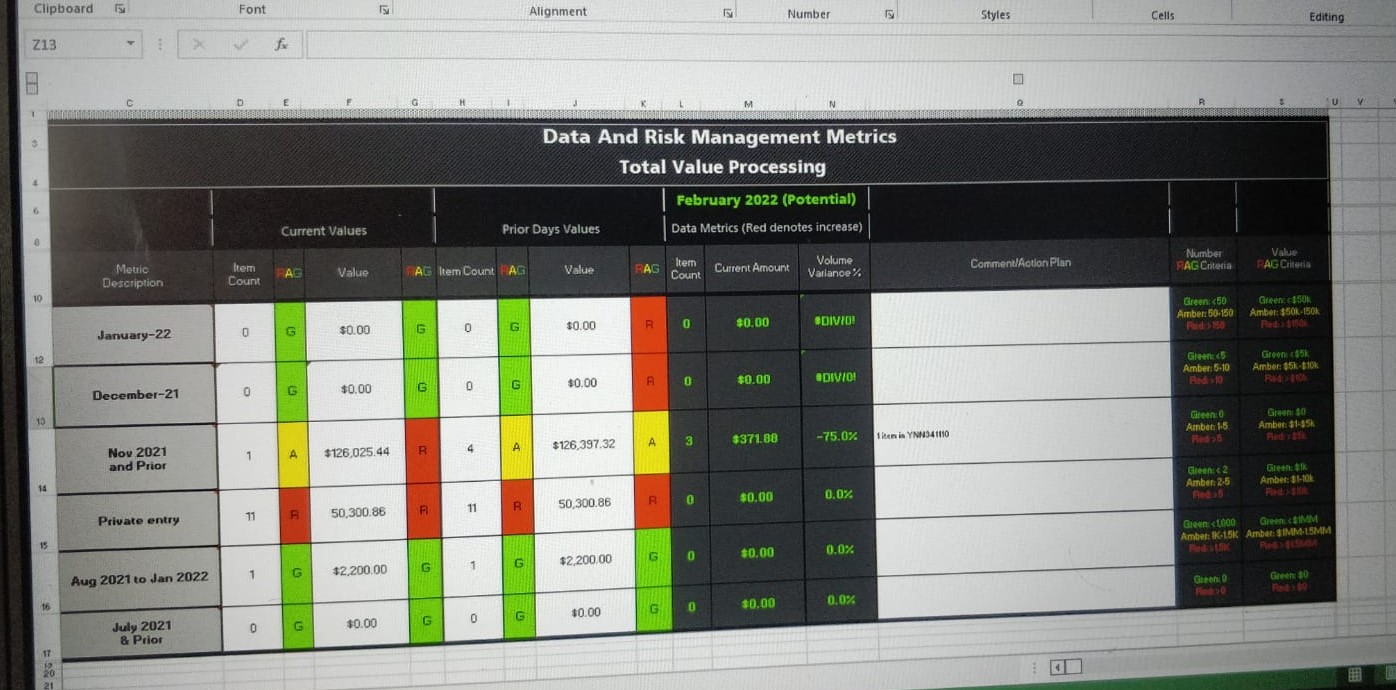Click the Editing group label on the ribbon

point(1326,17)
